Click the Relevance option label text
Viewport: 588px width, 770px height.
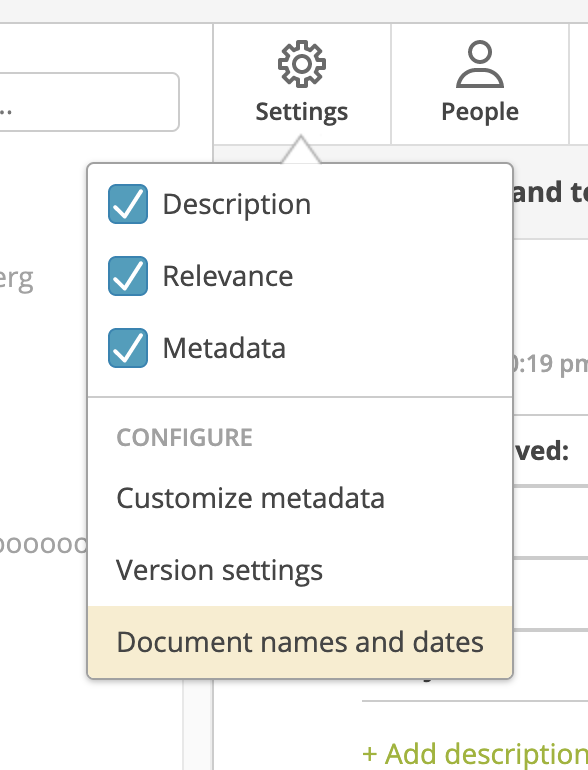pos(228,276)
